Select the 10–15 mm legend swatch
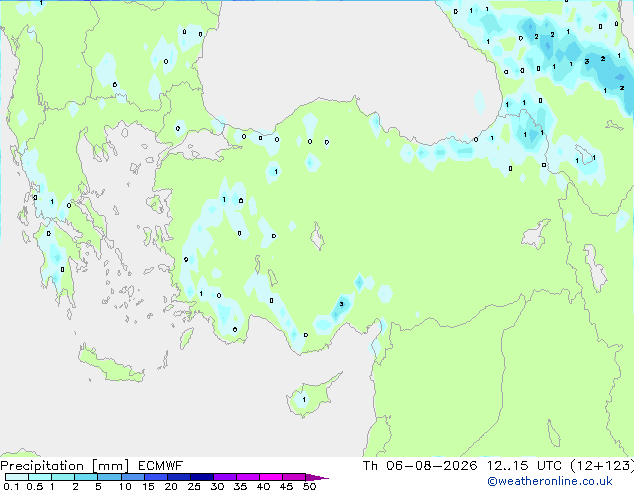634x490 pixels. [x=132, y=477]
